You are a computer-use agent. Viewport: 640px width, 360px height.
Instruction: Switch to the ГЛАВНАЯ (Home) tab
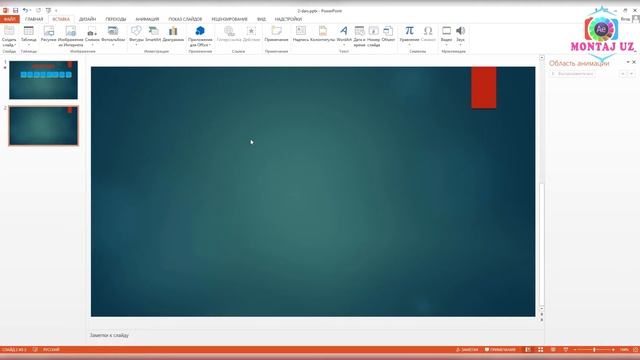(34, 19)
